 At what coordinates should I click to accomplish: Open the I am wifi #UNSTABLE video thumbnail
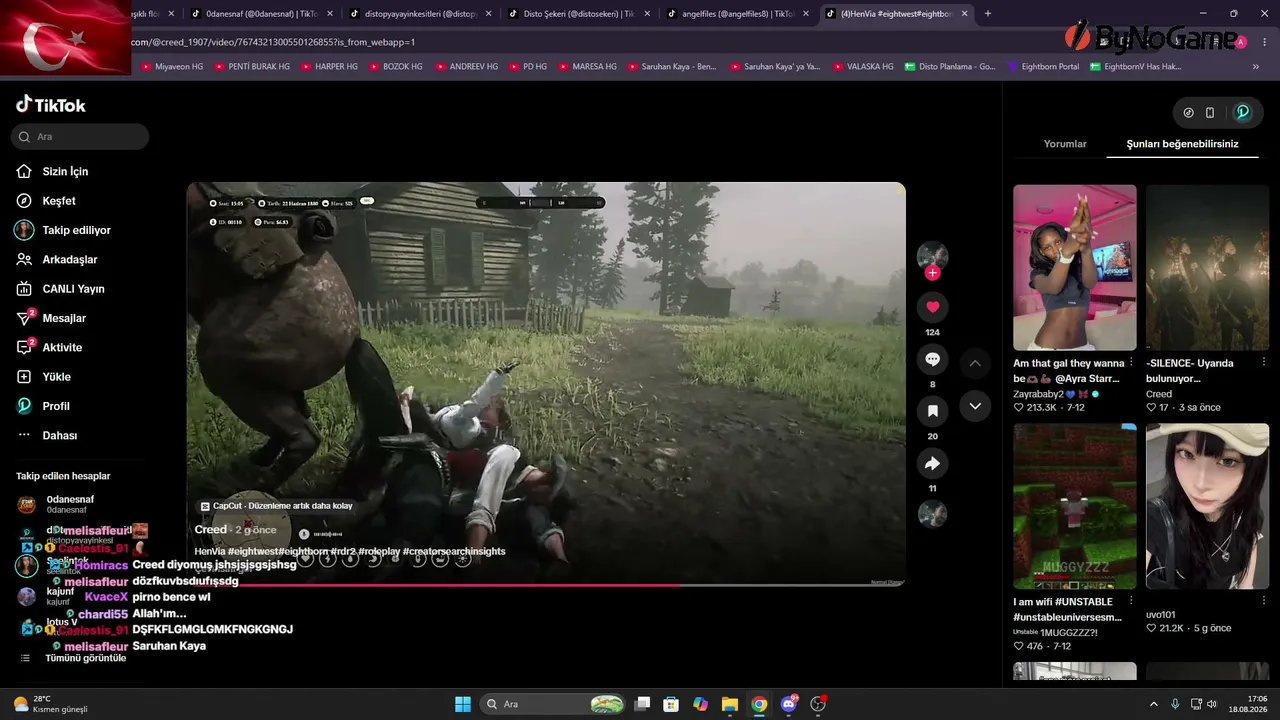(1075, 506)
